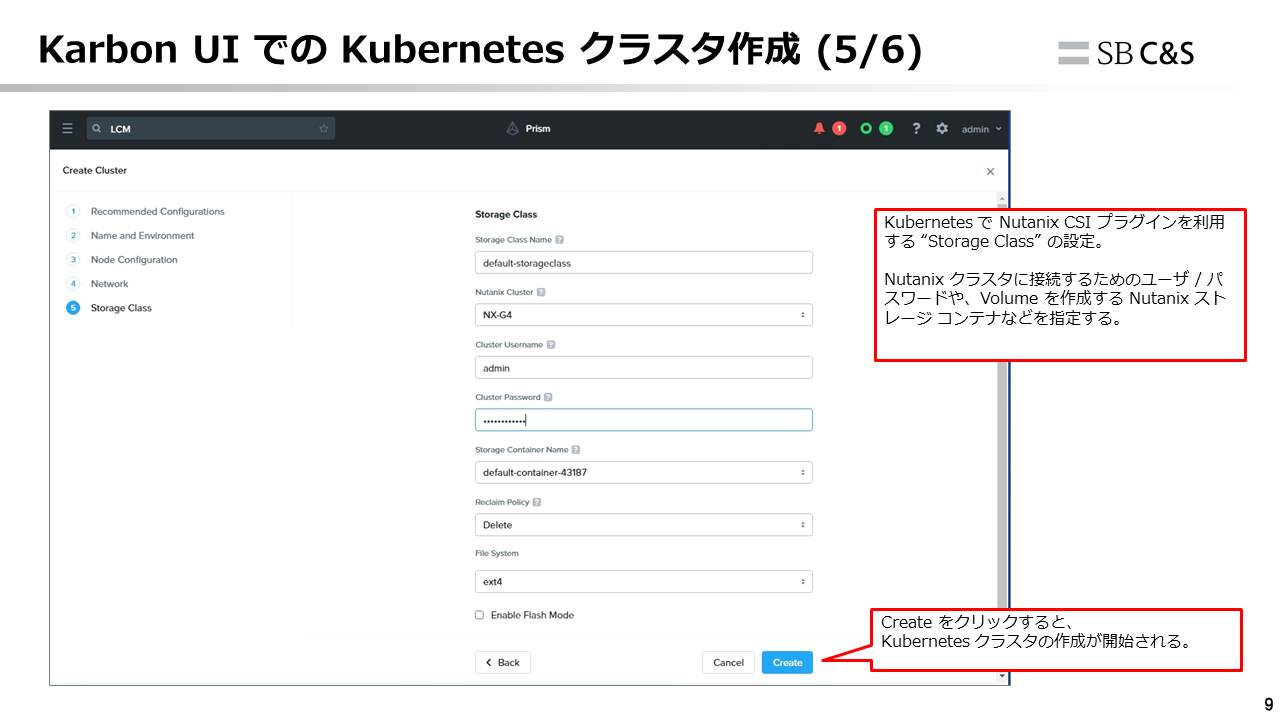The height and width of the screenshot is (720, 1280).
Task: Click help icon beside Storage Container Name
Action: (576, 450)
